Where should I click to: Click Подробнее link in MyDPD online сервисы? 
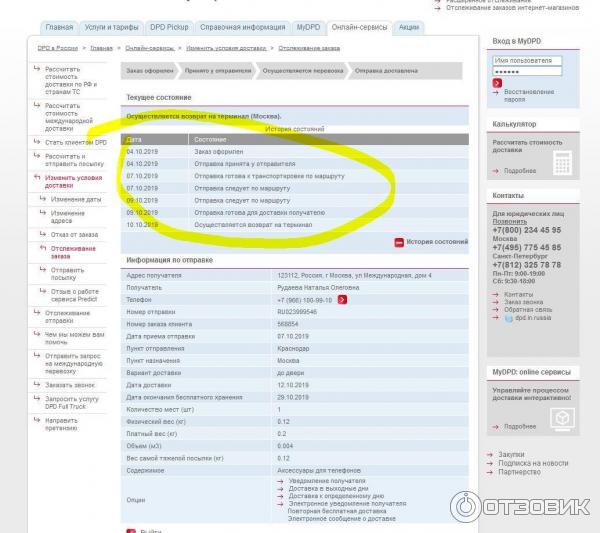click(520, 427)
